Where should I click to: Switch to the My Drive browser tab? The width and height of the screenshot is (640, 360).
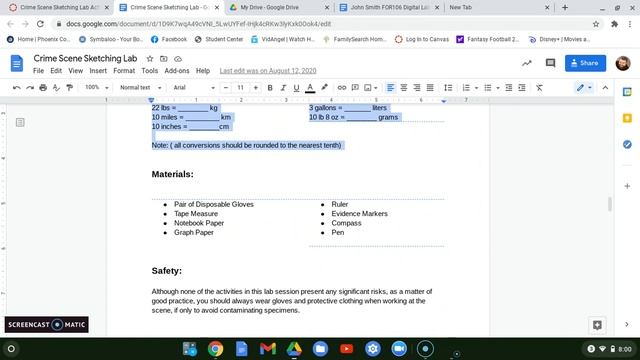pyautogui.click(x=280, y=7)
